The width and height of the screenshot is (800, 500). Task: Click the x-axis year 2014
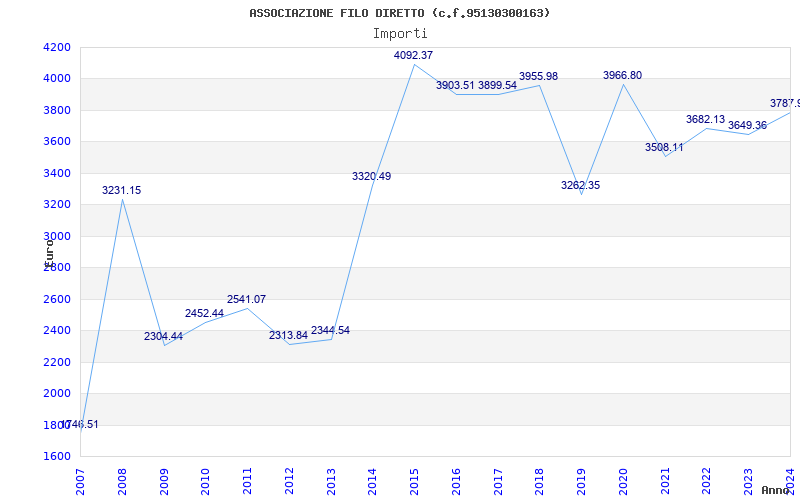tap(372, 481)
